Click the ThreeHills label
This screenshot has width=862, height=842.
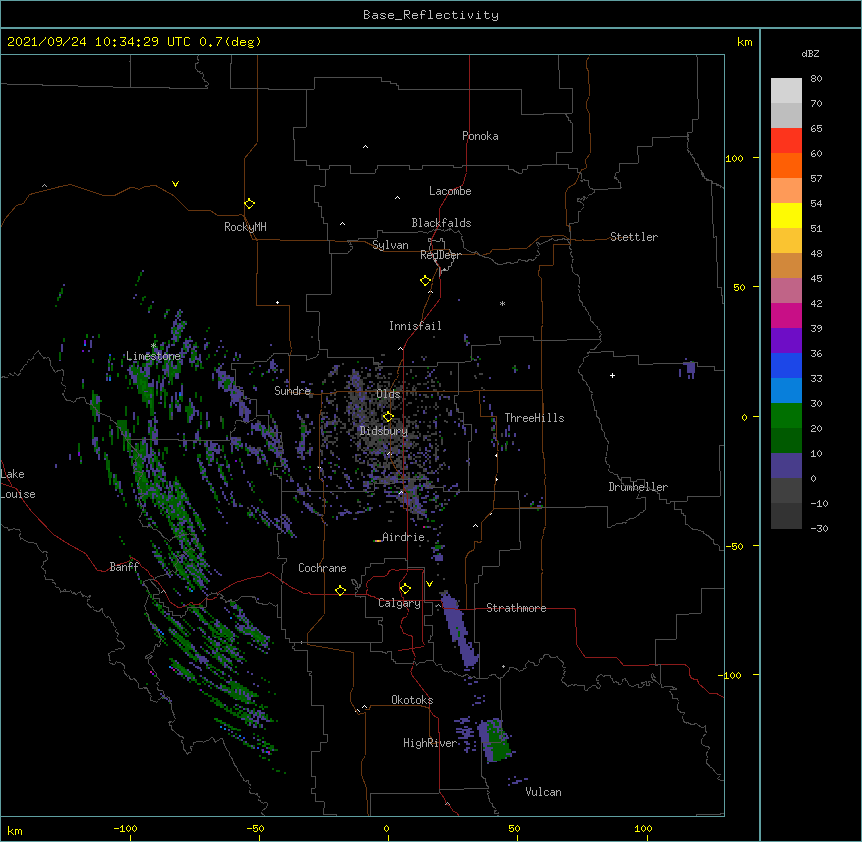[x=534, y=418]
